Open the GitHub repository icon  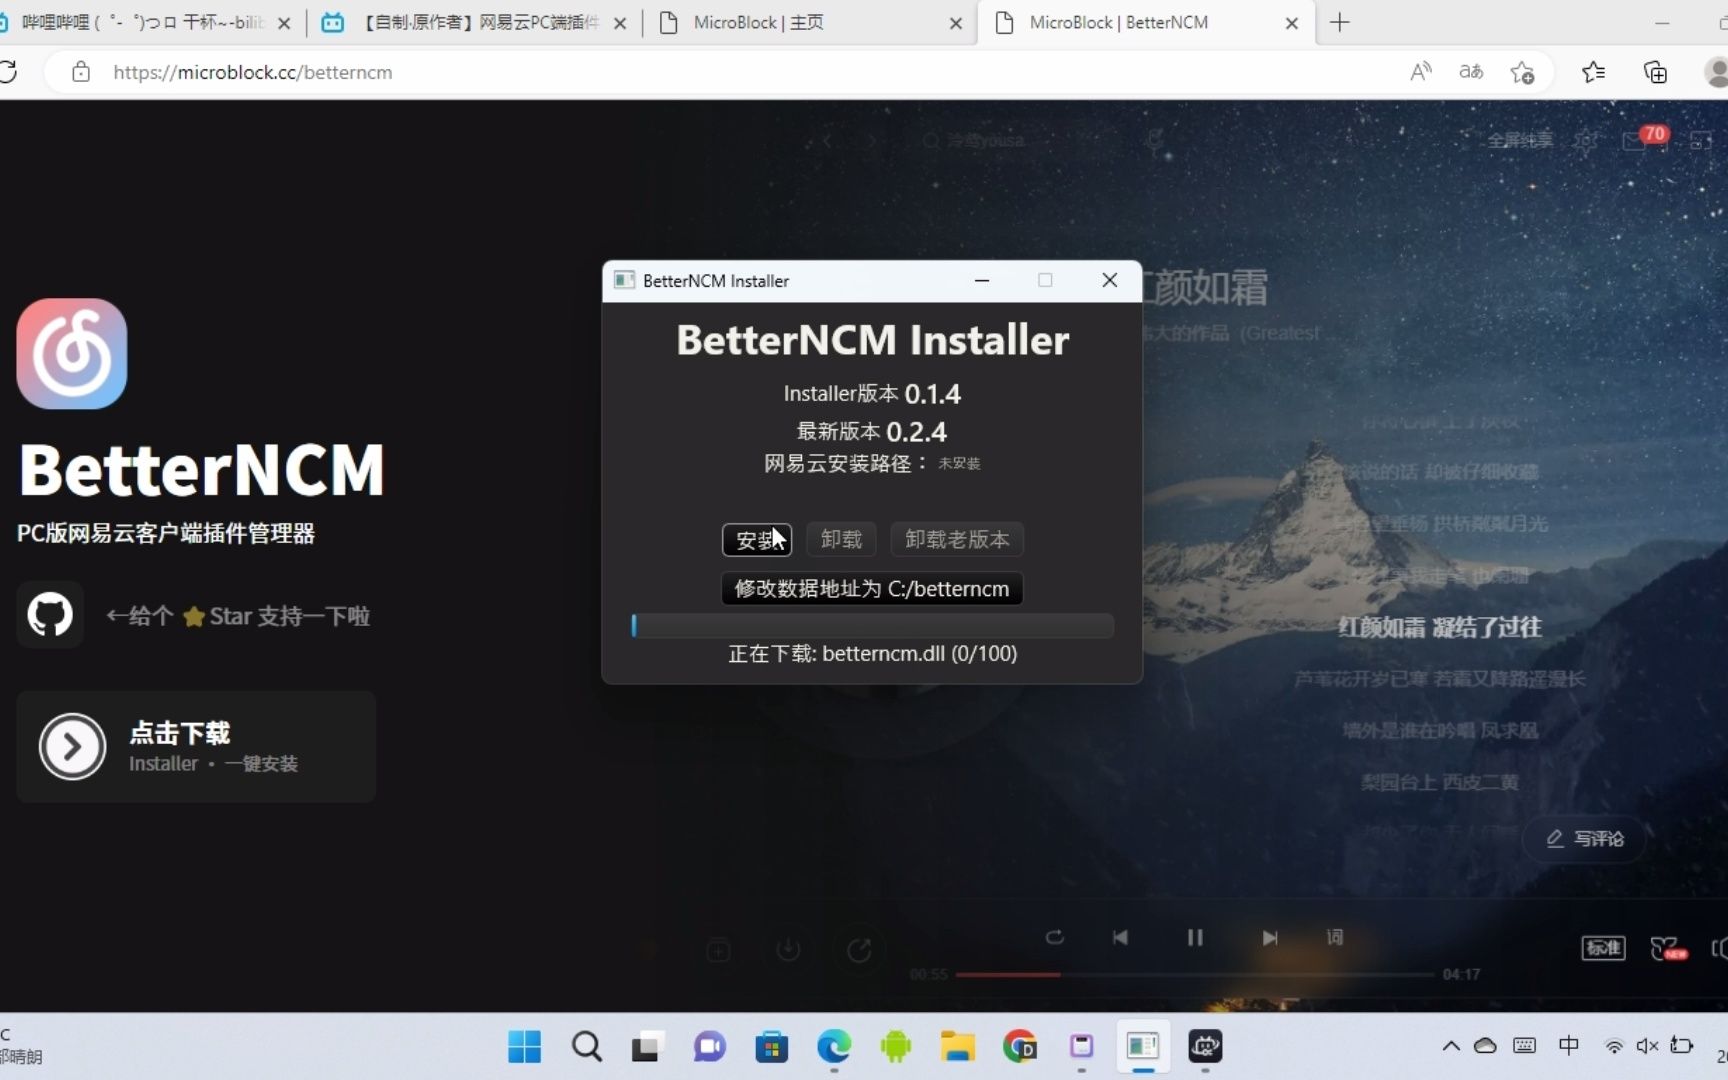coord(50,615)
